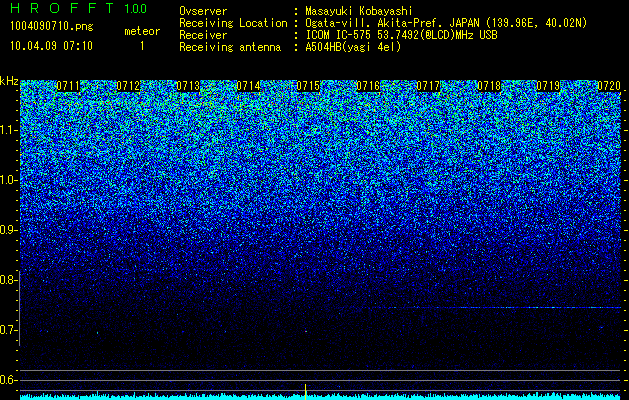629x400 pixels.
Task: Click the 0720 time marker
Action: pyautogui.click(x=609, y=86)
